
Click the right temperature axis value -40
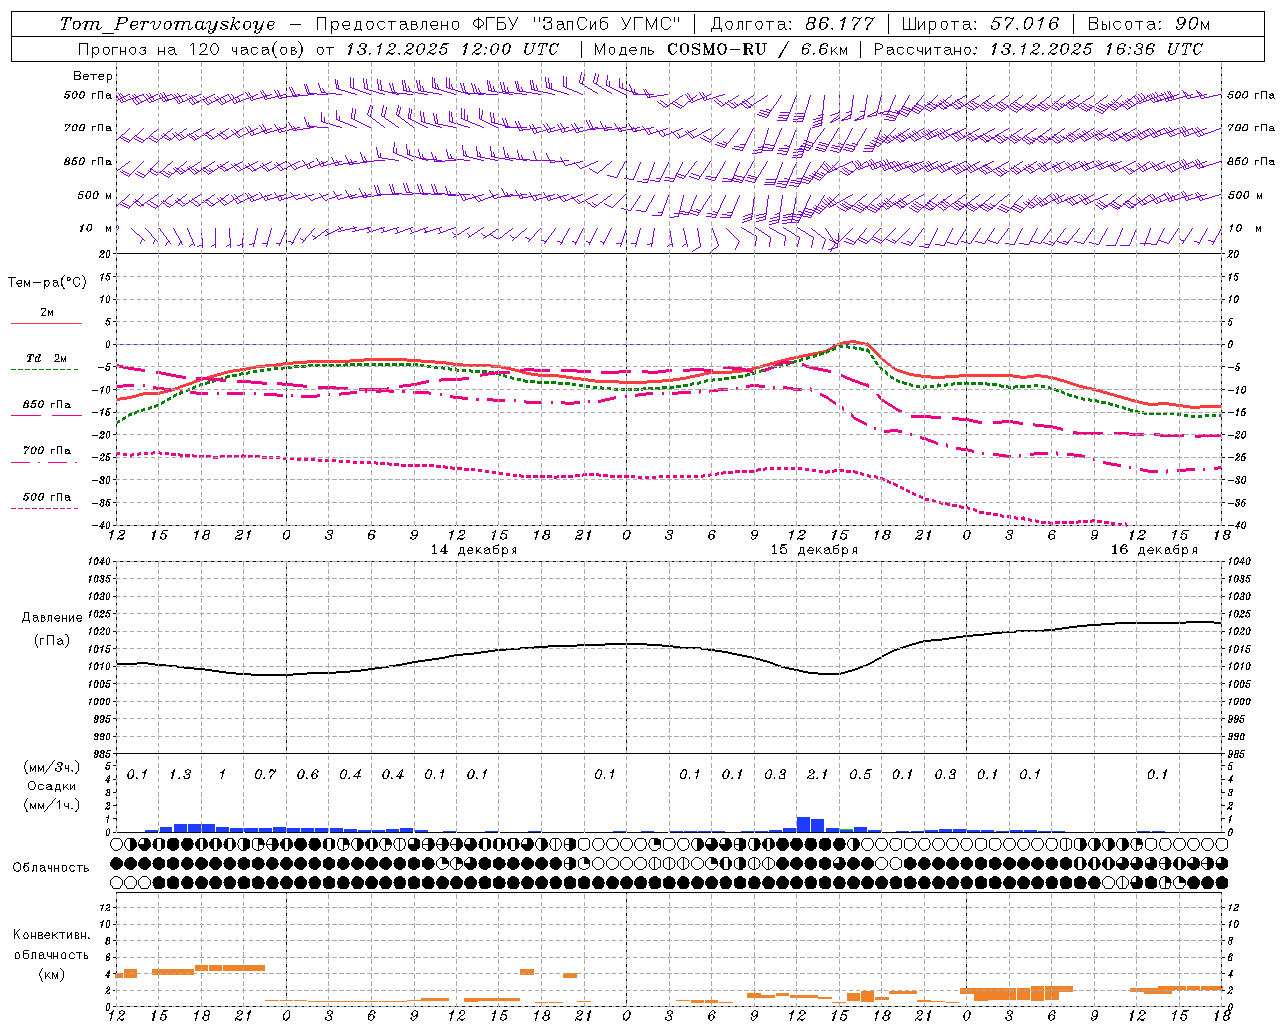(x=1237, y=526)
